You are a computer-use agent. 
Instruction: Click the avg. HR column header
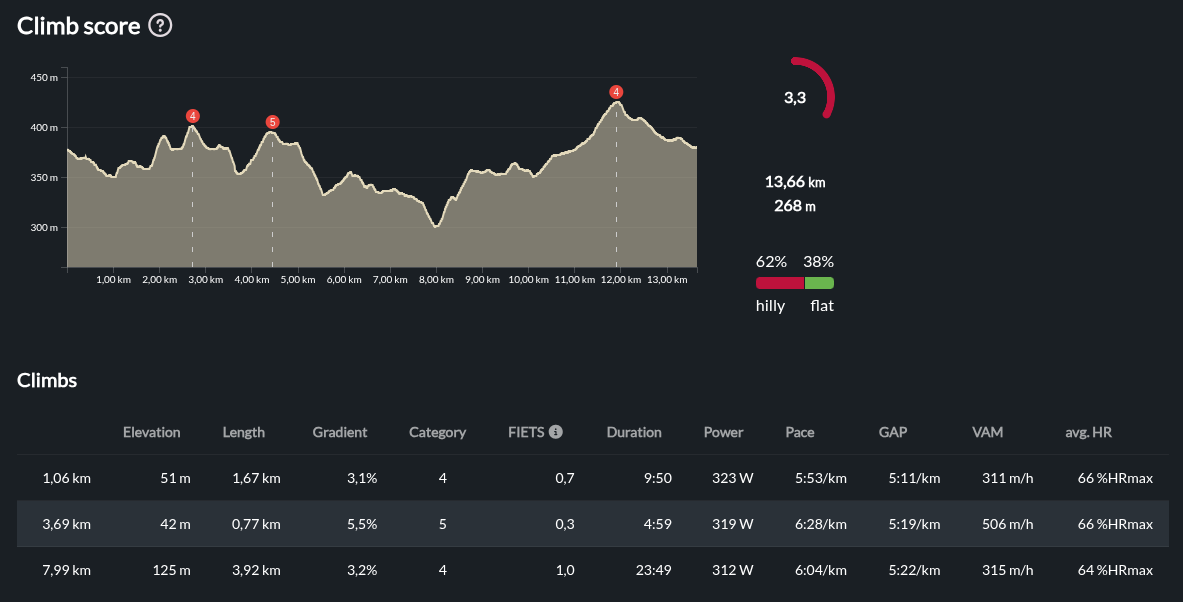pos(1088,432)
